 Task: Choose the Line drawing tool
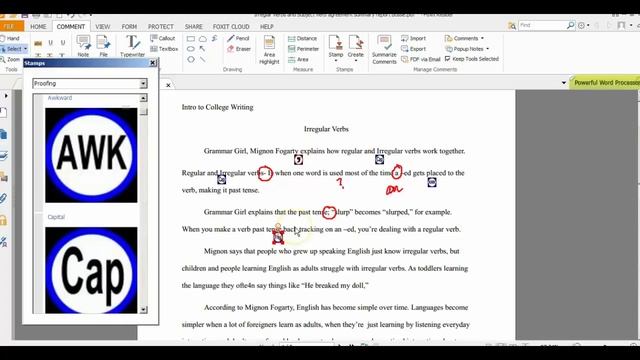[202, 60]
